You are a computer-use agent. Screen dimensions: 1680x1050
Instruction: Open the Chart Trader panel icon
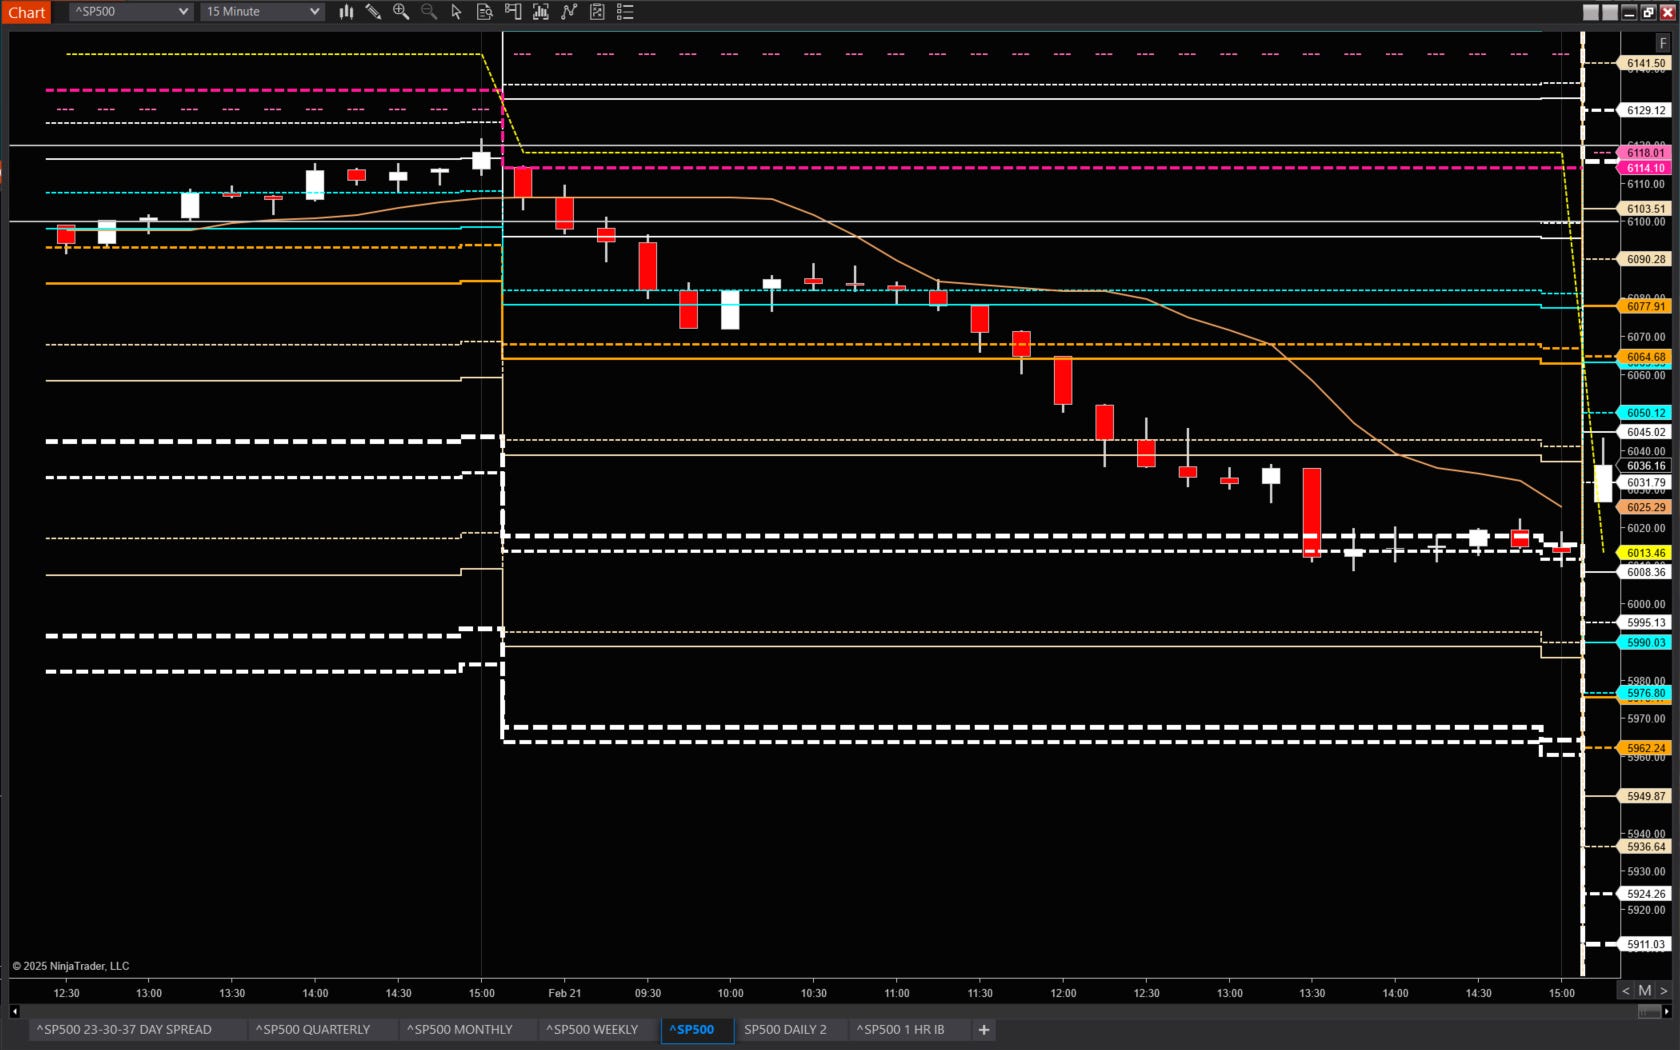pos(512,12)
